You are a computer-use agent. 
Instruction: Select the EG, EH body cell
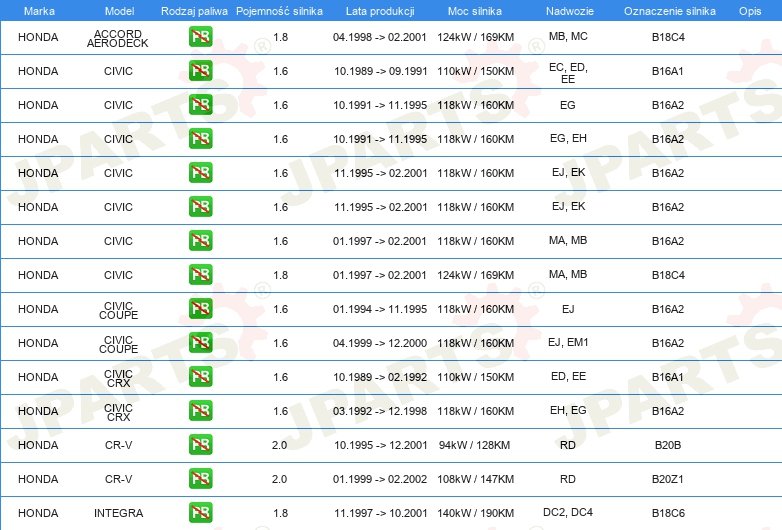(x=568, y=138)
